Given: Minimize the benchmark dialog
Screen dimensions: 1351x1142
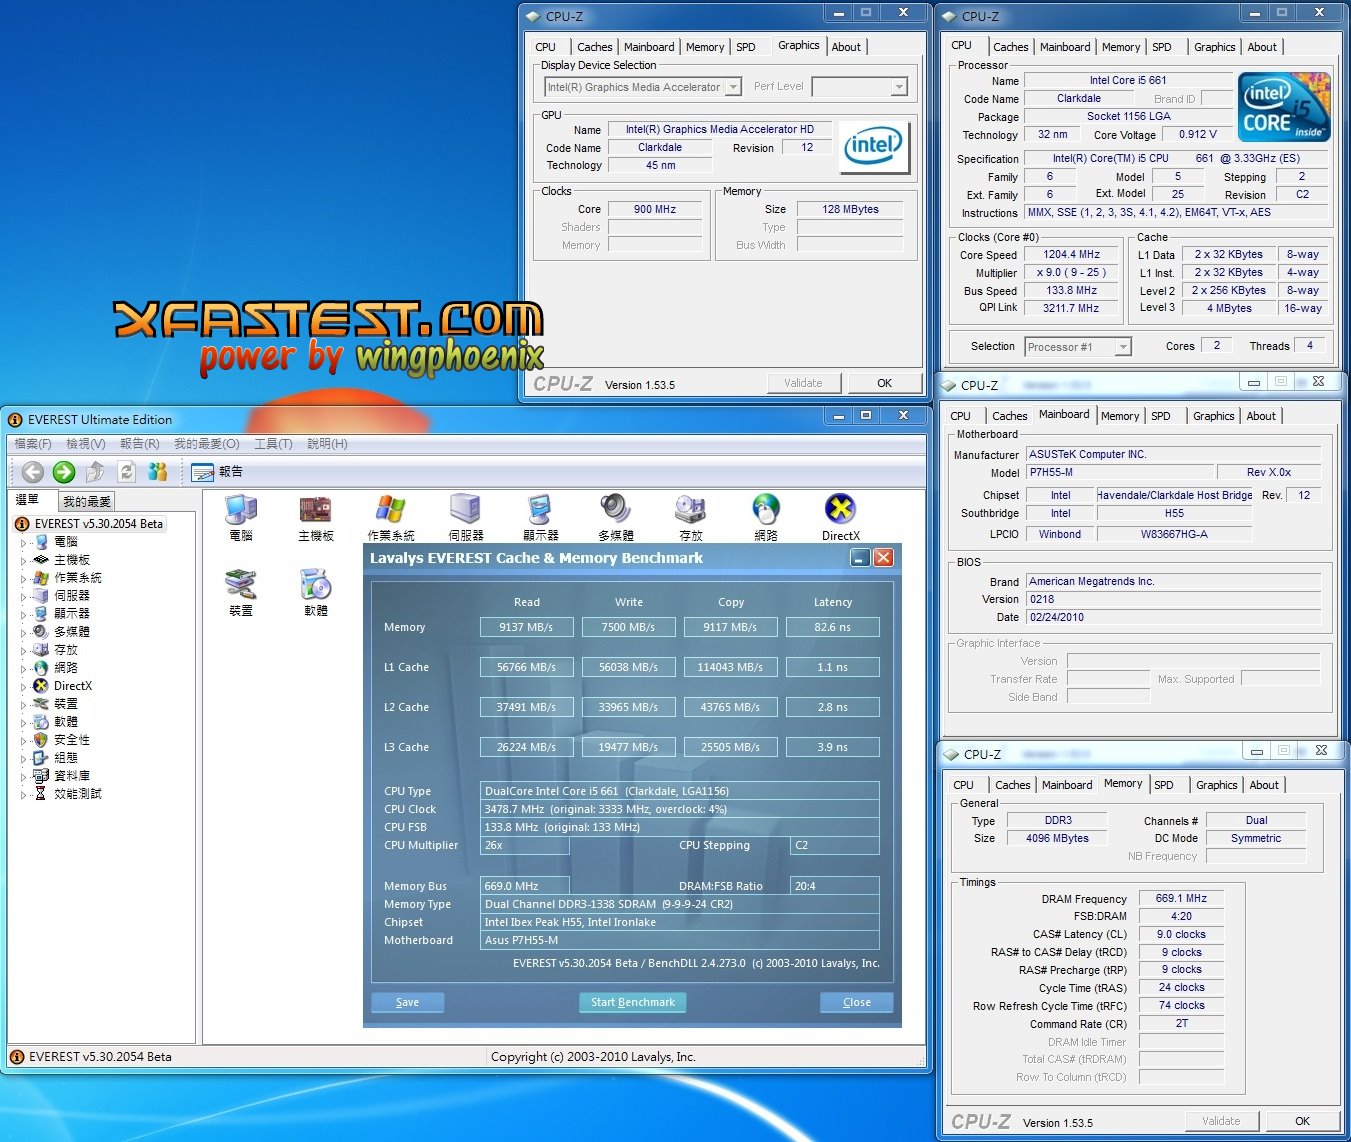Looking at the screenshot, I should (x=860, y=558).
